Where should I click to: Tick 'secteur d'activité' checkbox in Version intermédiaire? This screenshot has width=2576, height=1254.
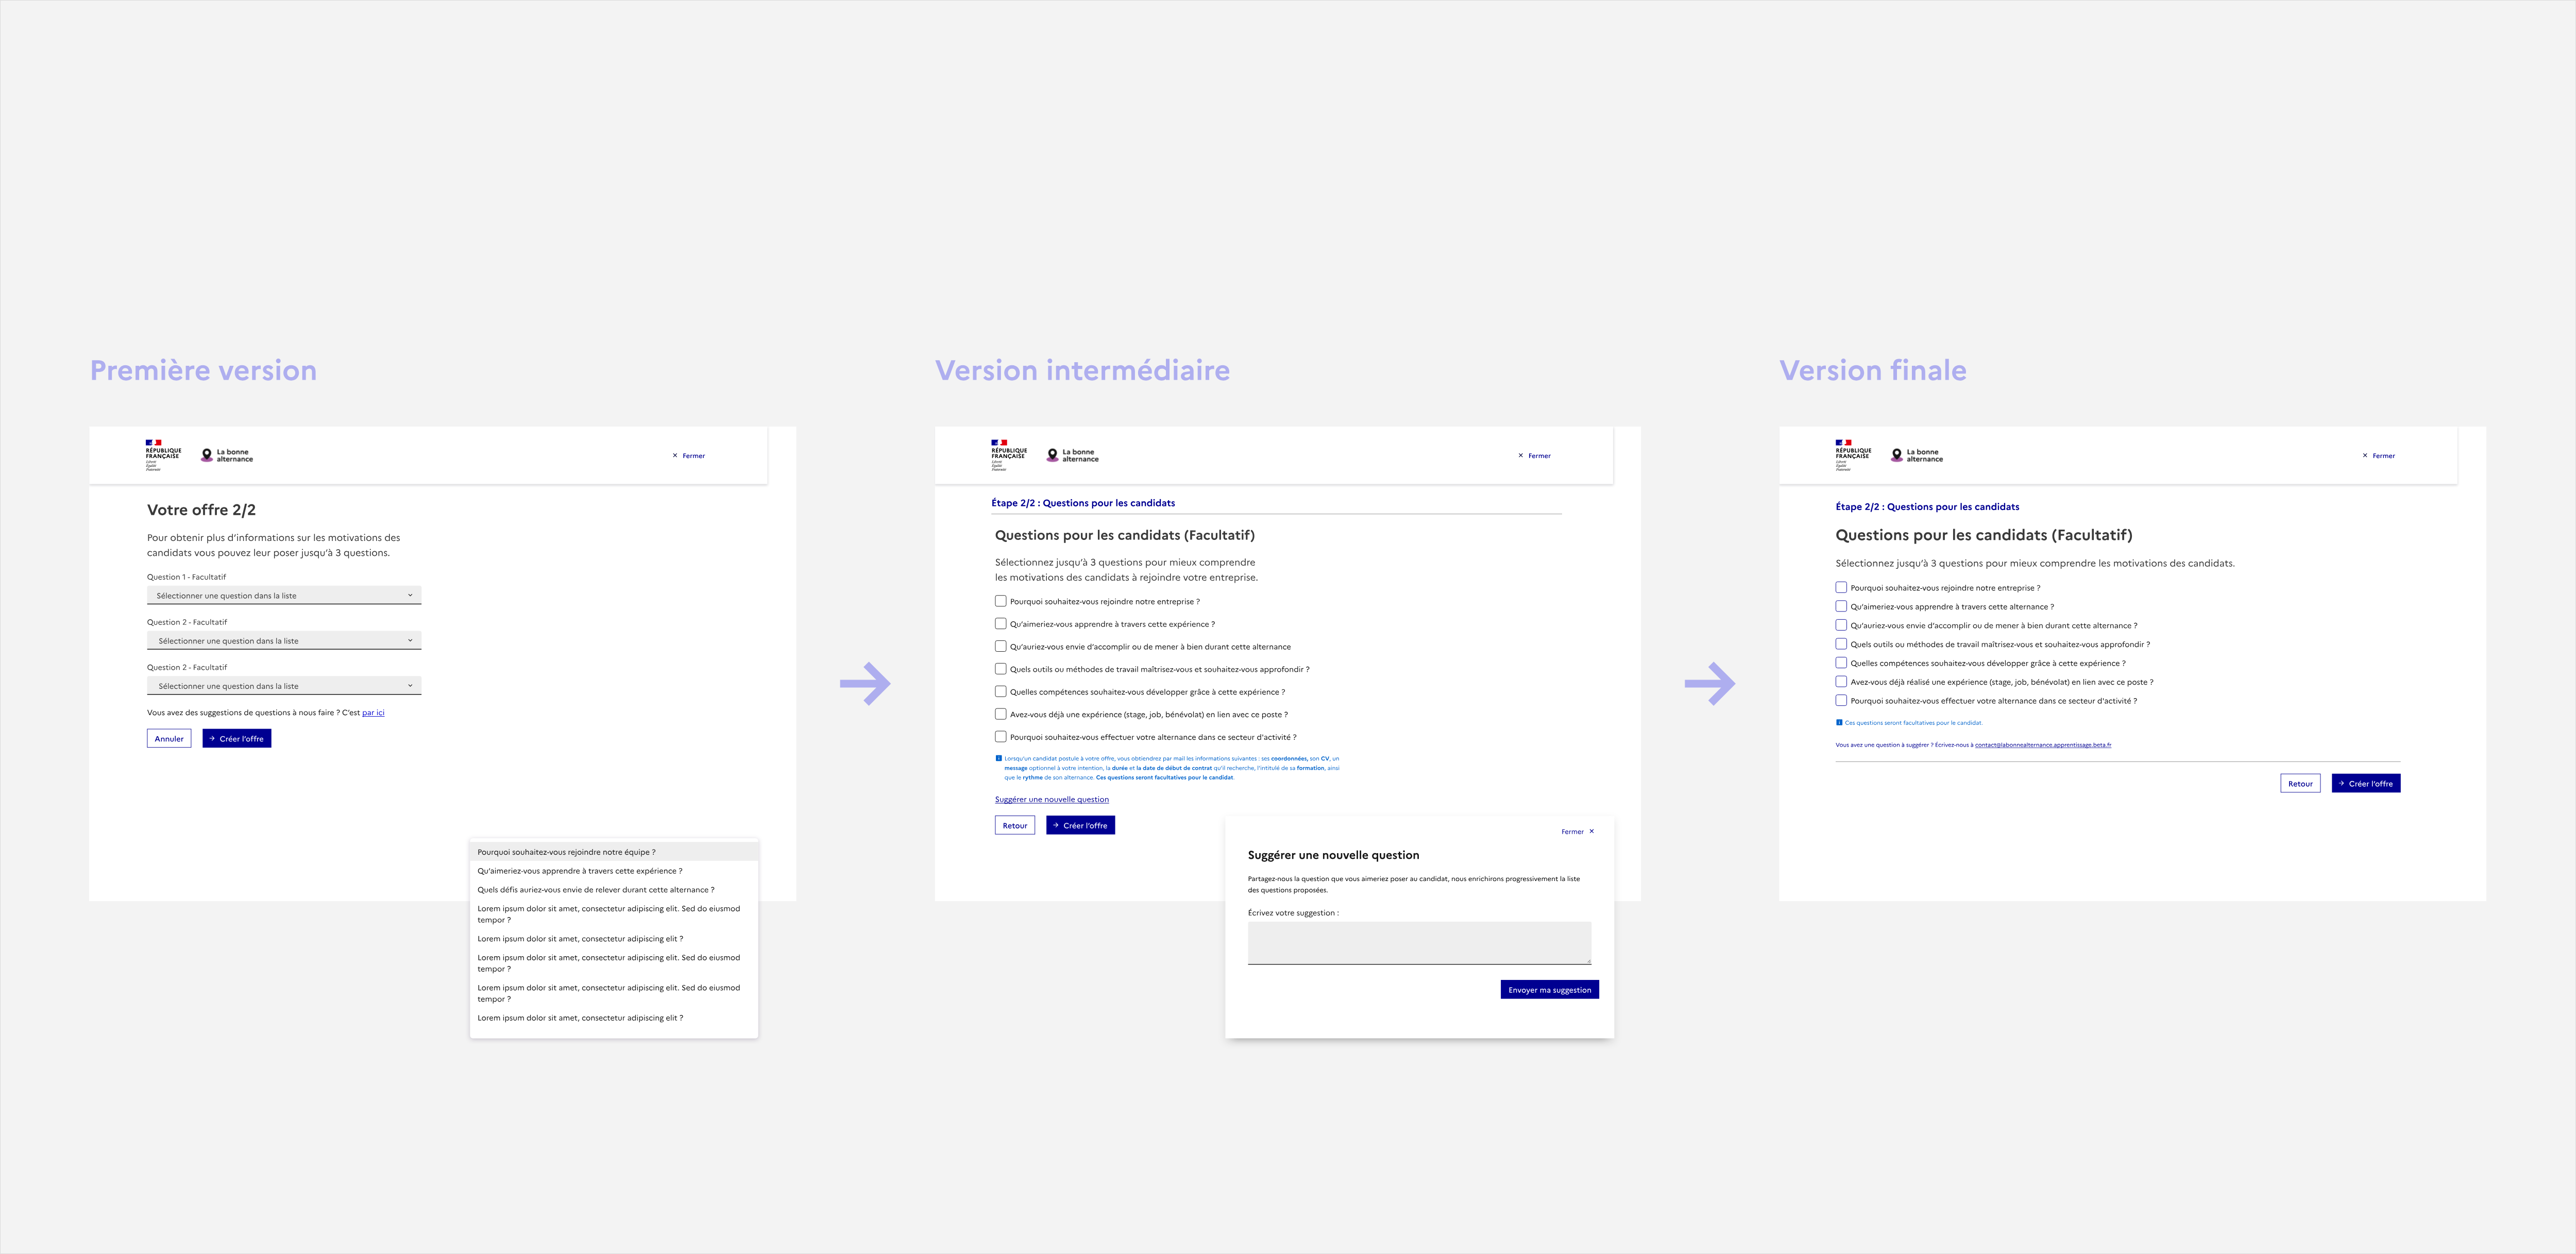tap(1000, 737)
